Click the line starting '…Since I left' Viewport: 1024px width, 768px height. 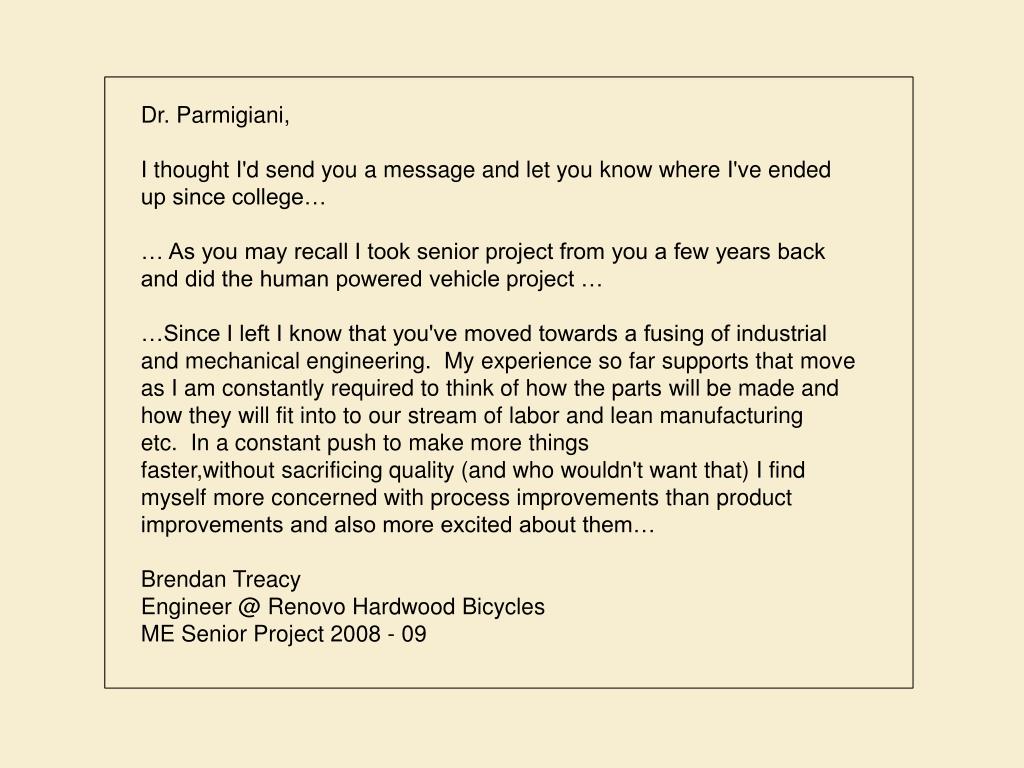click(484, 334)
